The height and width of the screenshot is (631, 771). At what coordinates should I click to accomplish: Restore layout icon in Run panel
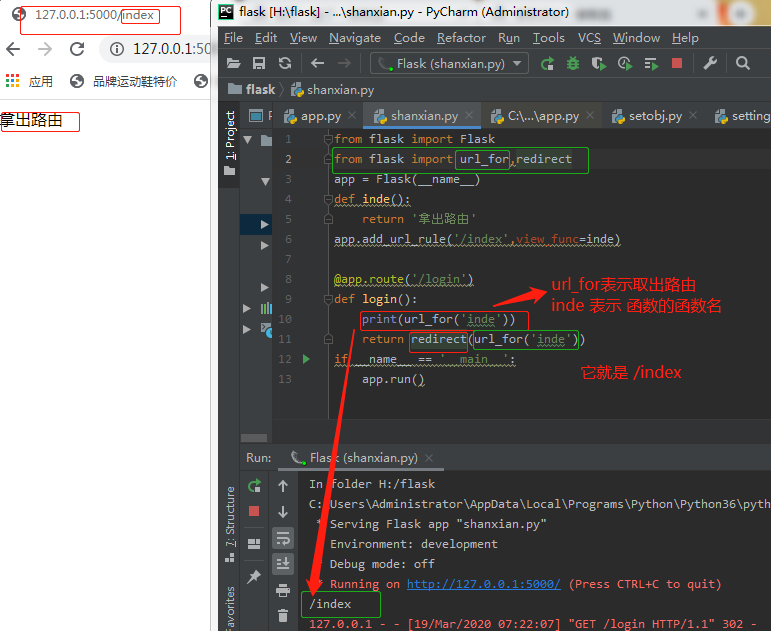(x=254, y=543)
